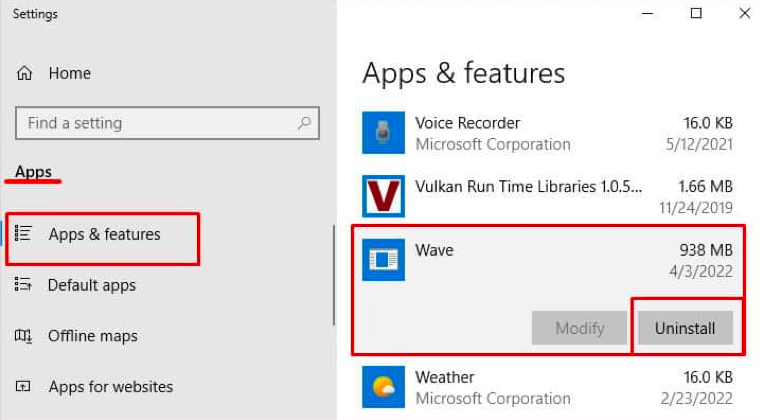Maximize the Settings window
This screenshot has height=420, width=760.
click(696, 13)
